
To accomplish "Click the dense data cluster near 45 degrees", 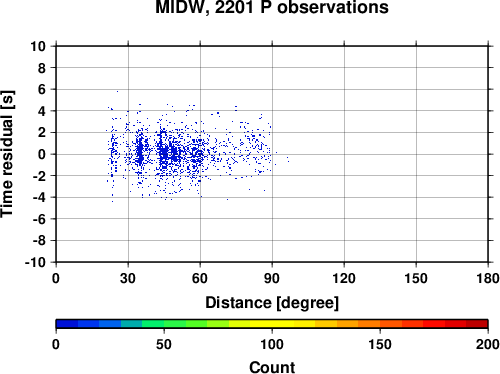I will pos(163,154).
